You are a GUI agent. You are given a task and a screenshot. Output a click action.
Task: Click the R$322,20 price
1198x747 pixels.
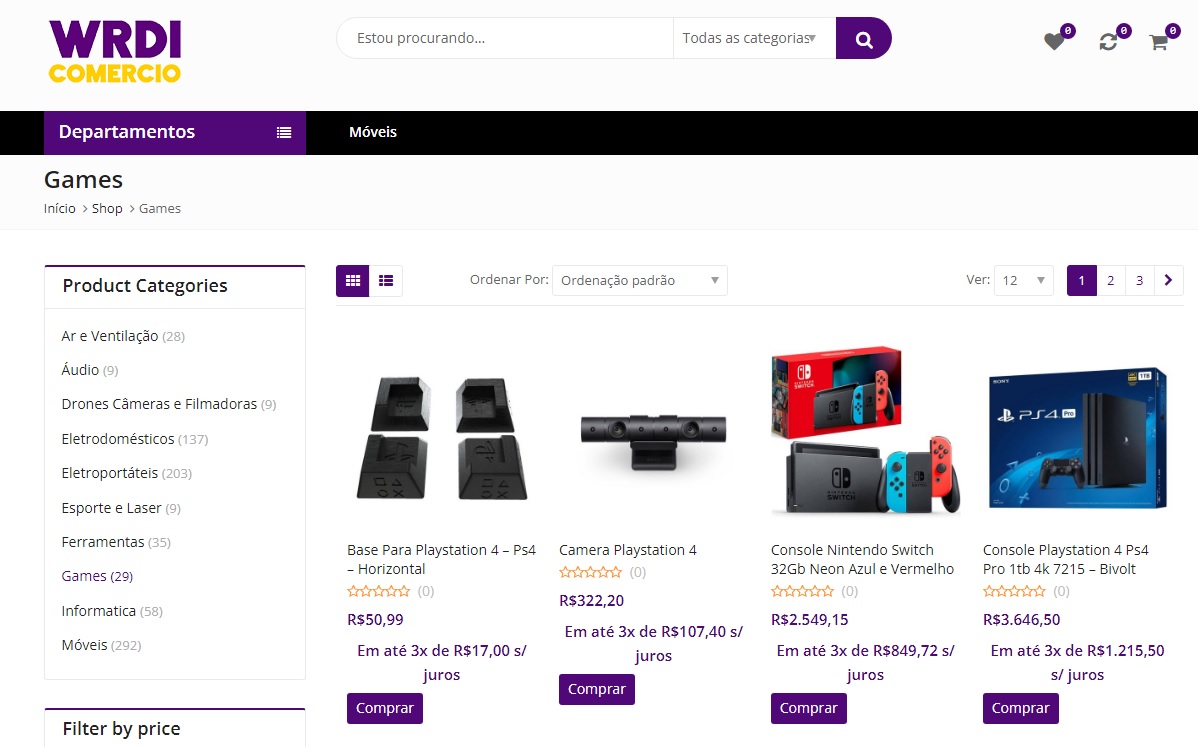pyautogui.click(x=591, y=600)
